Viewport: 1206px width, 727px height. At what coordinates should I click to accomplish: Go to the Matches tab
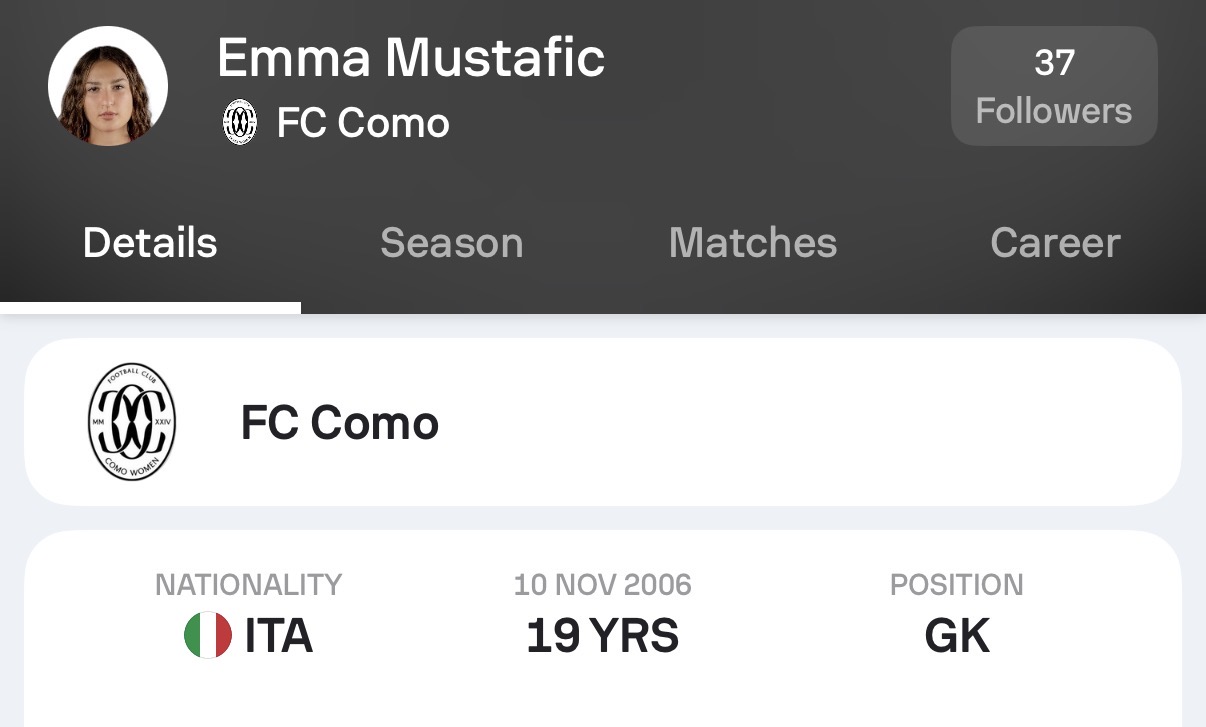(x=752, y=243)
